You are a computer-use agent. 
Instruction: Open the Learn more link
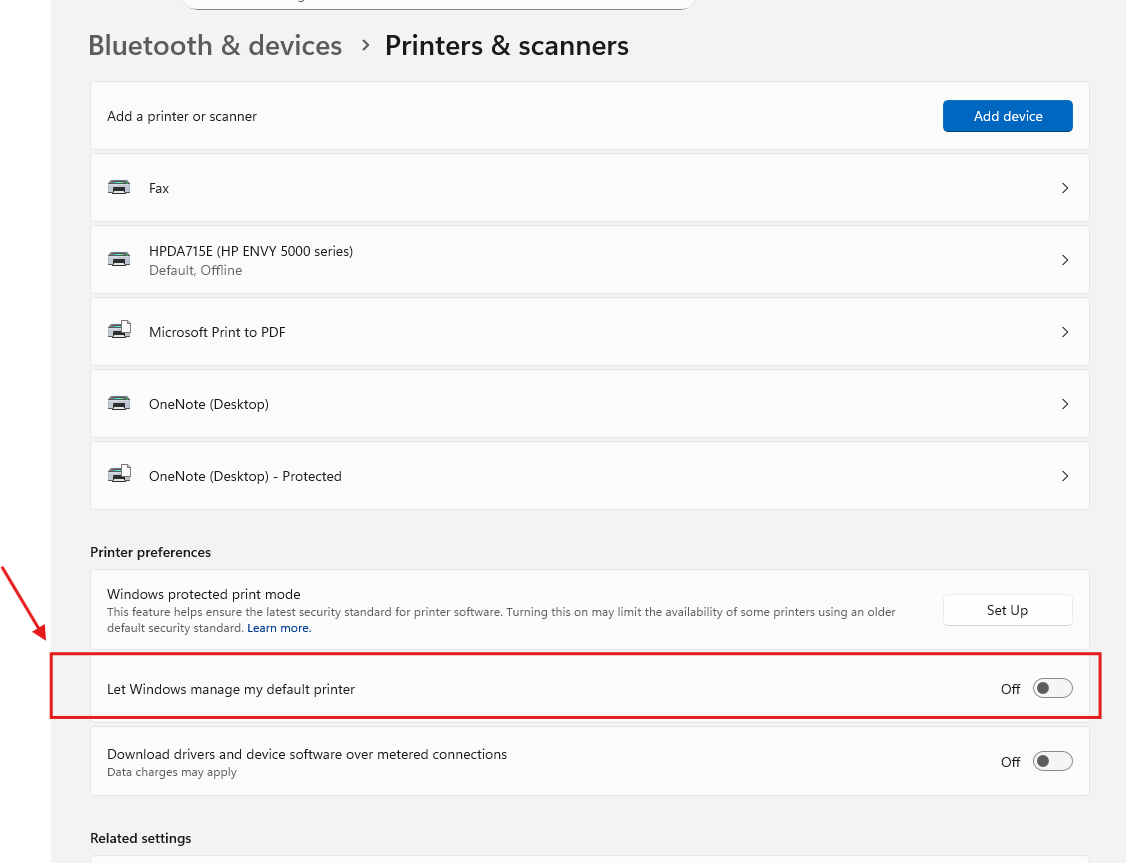coord(279,628)
